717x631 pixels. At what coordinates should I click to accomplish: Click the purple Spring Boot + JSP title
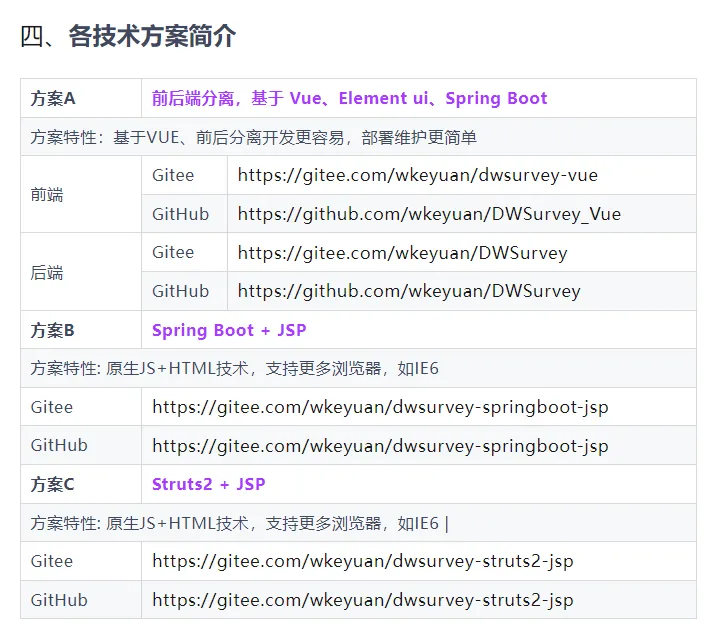(228, 330)
